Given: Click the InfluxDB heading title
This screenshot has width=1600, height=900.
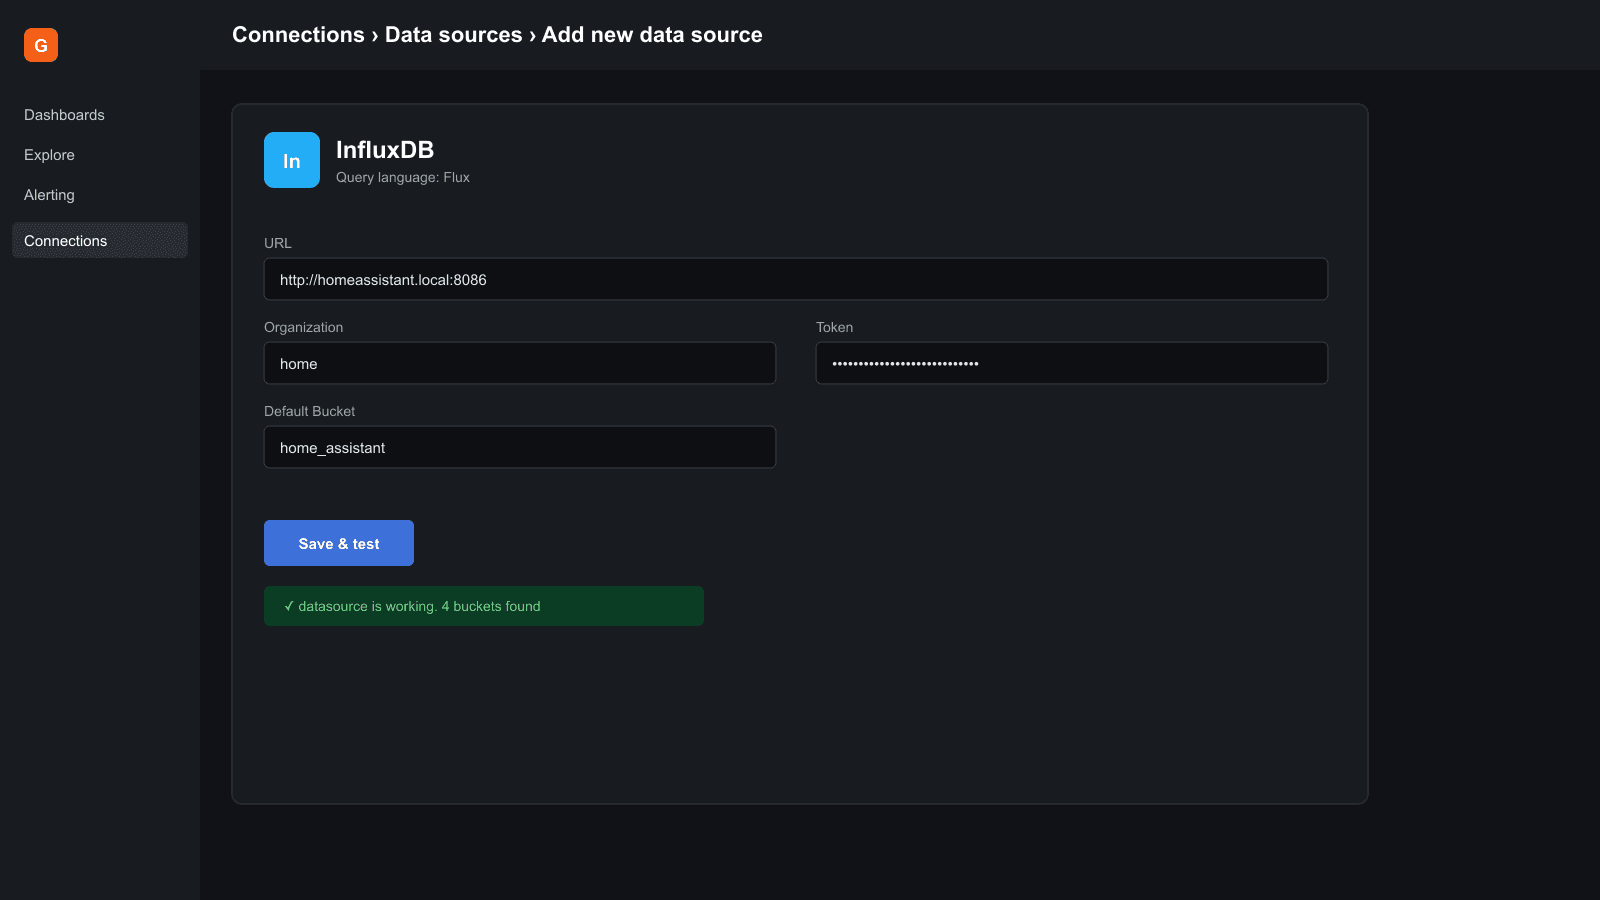Looking at the screenshot, I should (x=385, y=150).
